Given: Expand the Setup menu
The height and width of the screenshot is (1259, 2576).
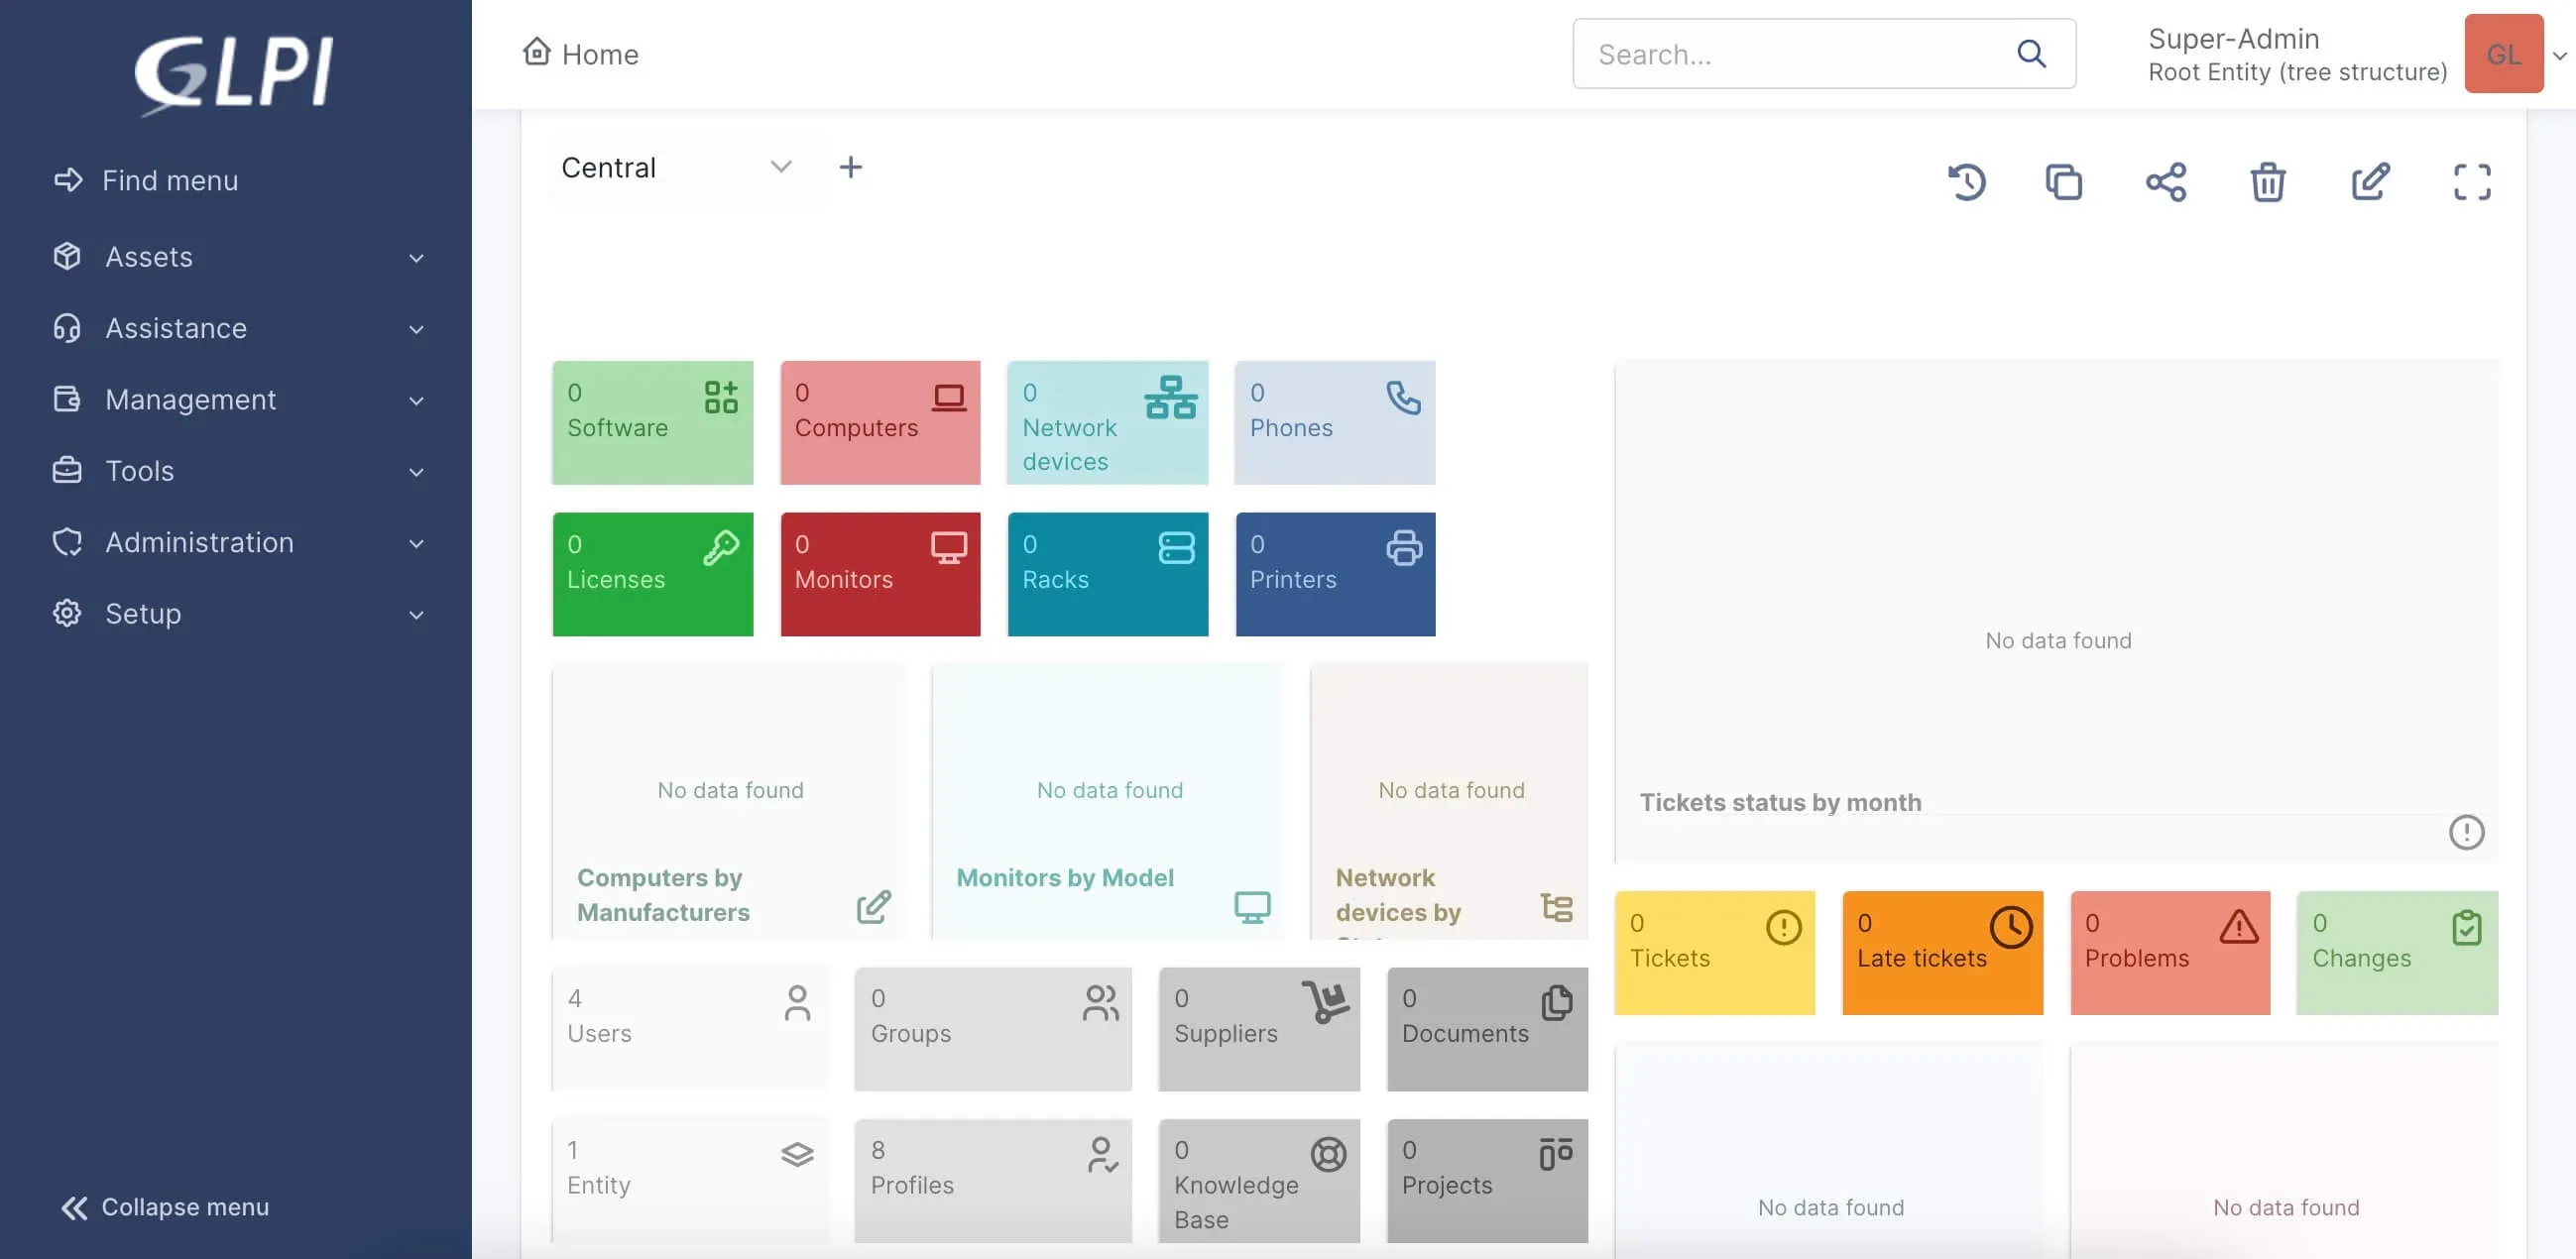Looking at the screenshot, I should click(x=237, y=613).
